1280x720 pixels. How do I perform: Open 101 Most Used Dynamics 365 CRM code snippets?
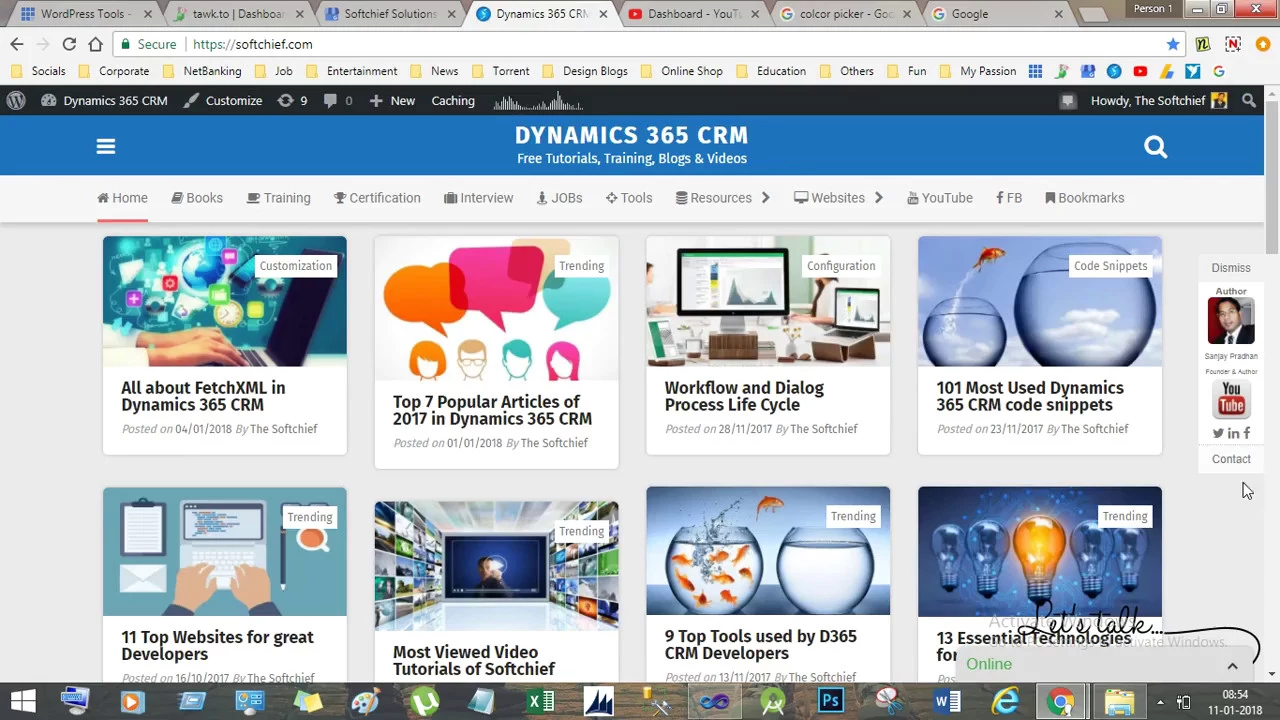(x=1030, y=396)
